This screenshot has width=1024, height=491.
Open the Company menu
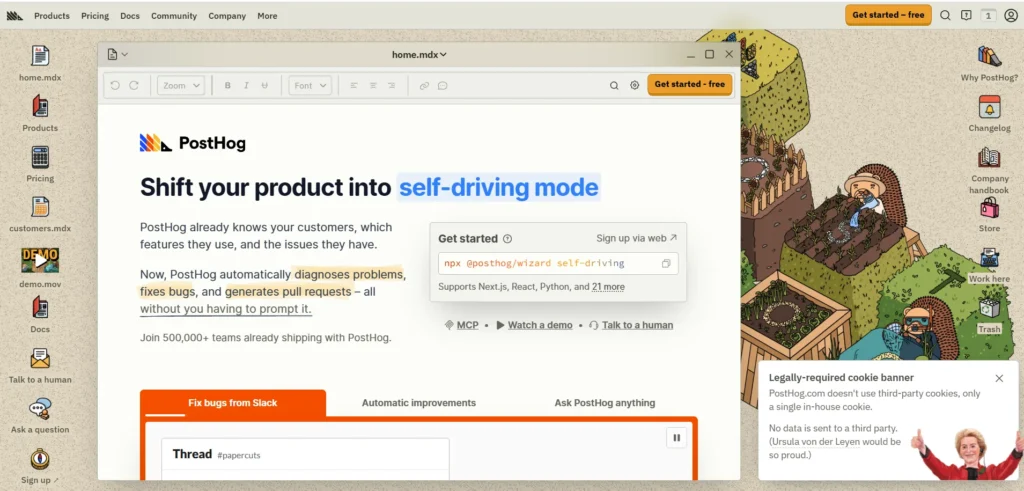tap(227, 16)
